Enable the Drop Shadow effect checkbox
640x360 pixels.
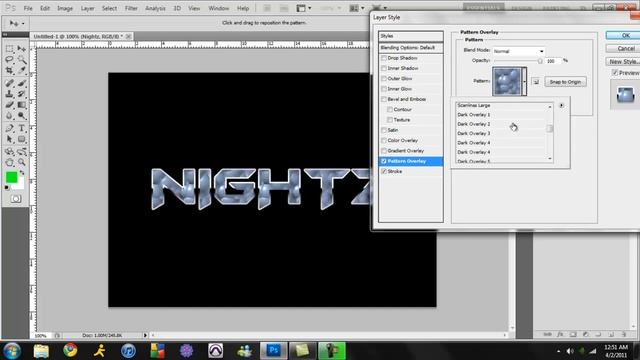(x=384, y=58)
